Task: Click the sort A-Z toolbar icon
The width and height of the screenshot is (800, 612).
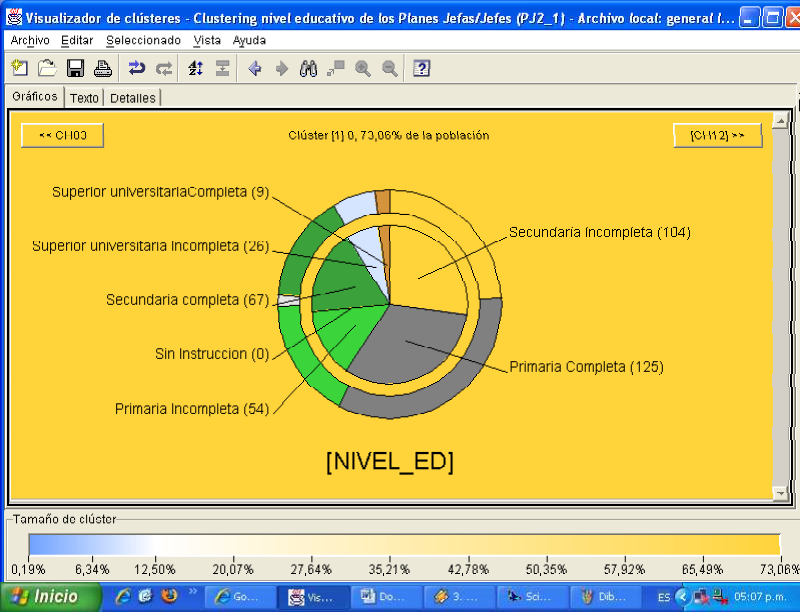Action: [x=196, y=68]
